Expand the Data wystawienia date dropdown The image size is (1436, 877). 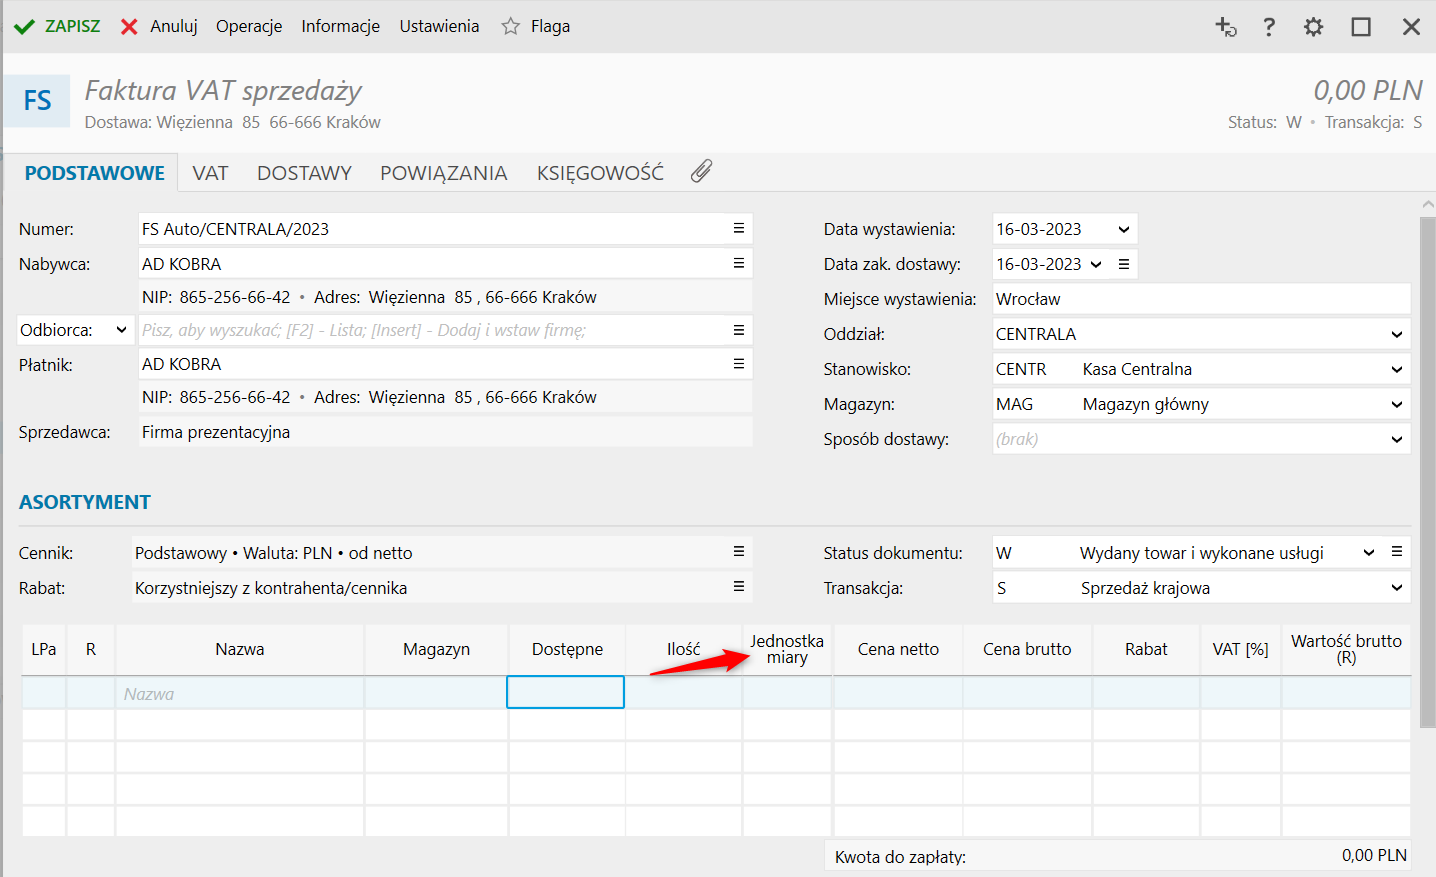coord(1123,229)
